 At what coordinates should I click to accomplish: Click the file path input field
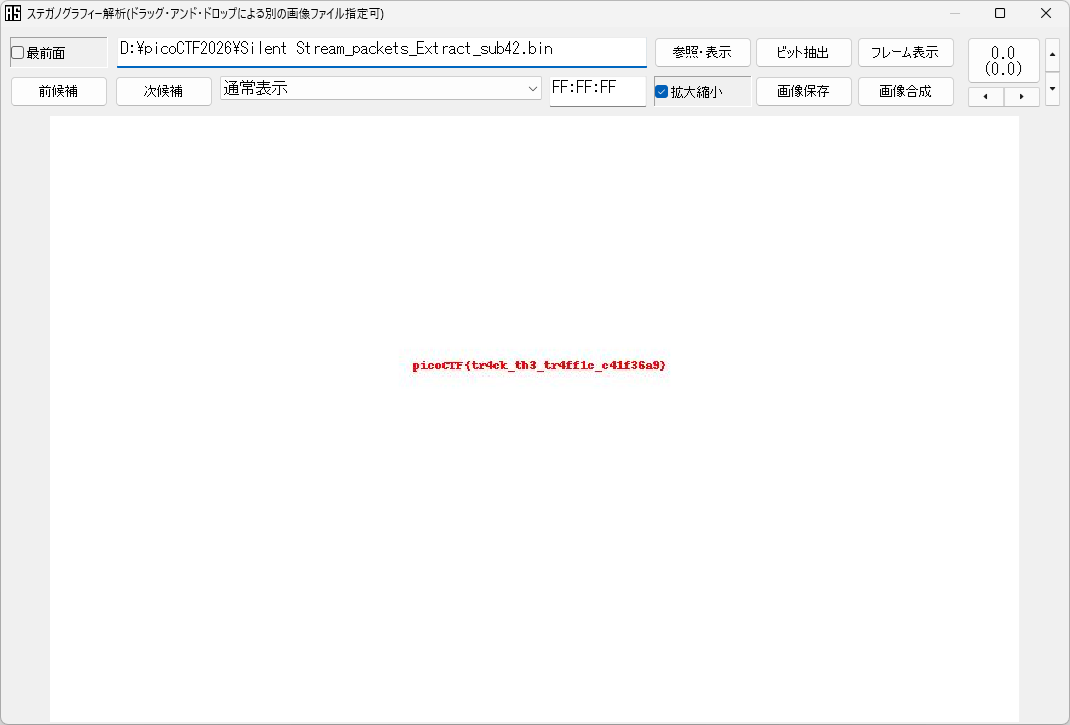click(x=381, y=50)
